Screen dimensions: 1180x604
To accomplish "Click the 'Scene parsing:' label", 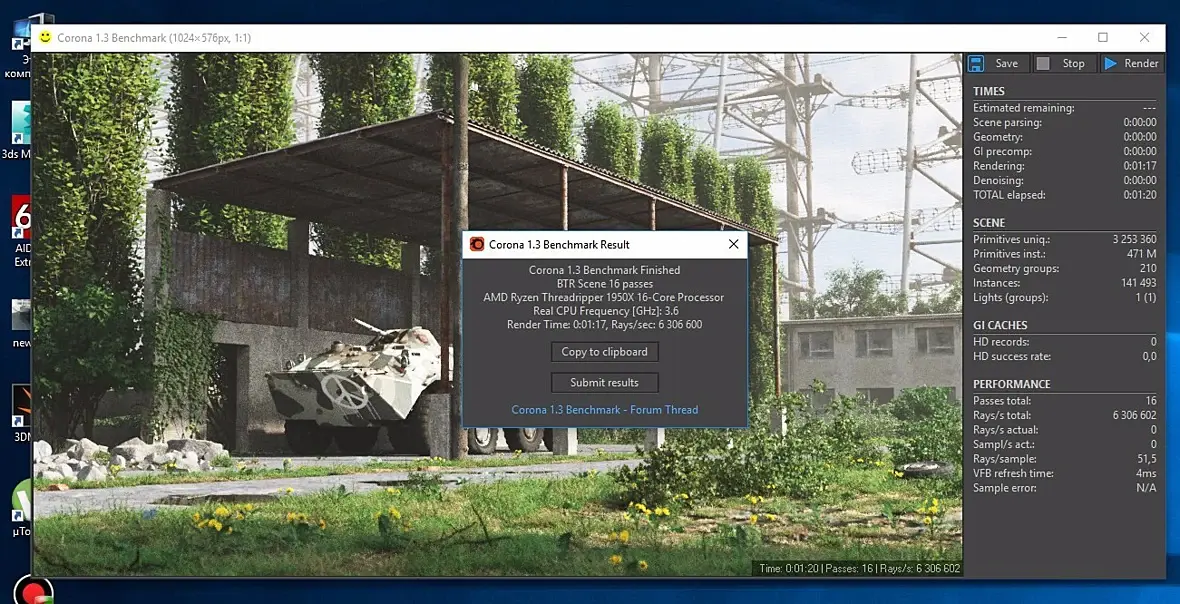I will 1006,122.
